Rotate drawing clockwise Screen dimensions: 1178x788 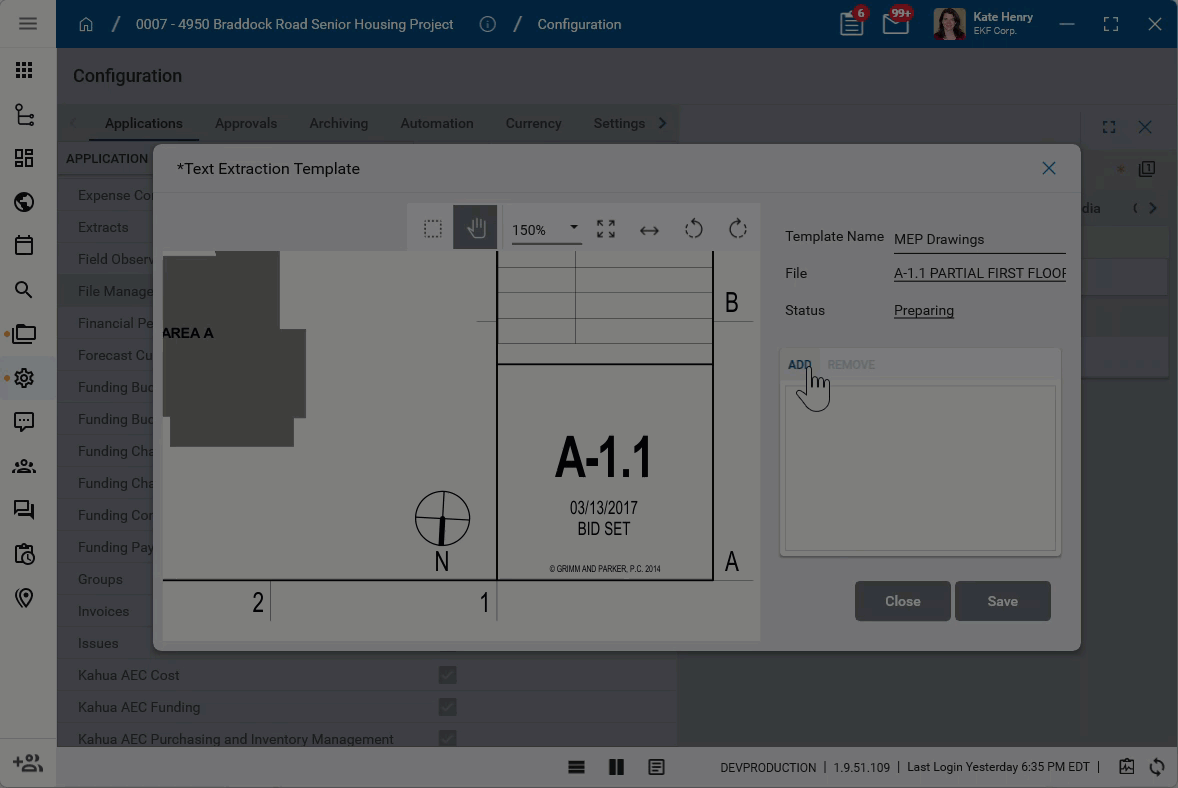738,229
